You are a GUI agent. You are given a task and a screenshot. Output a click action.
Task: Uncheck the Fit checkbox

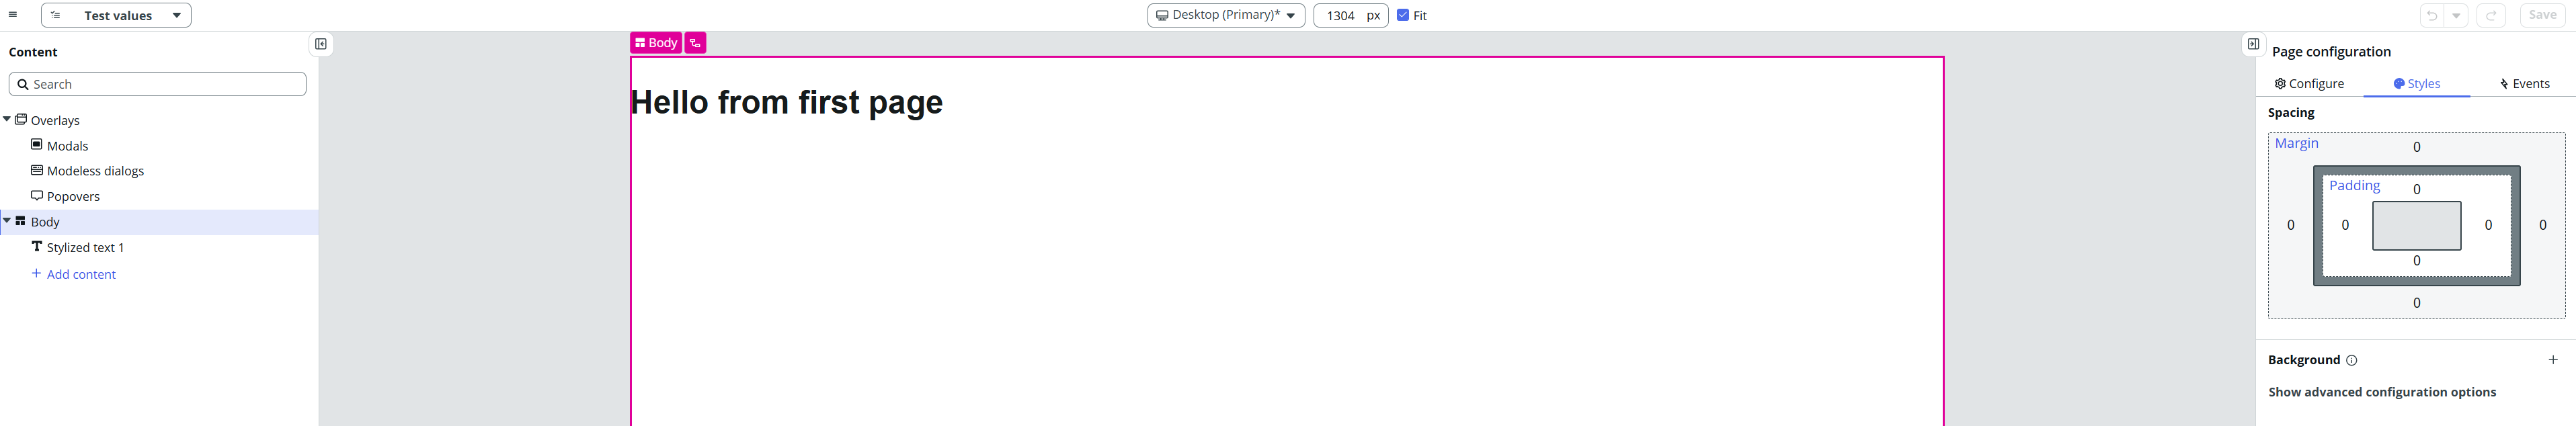tap(1403, 15)
